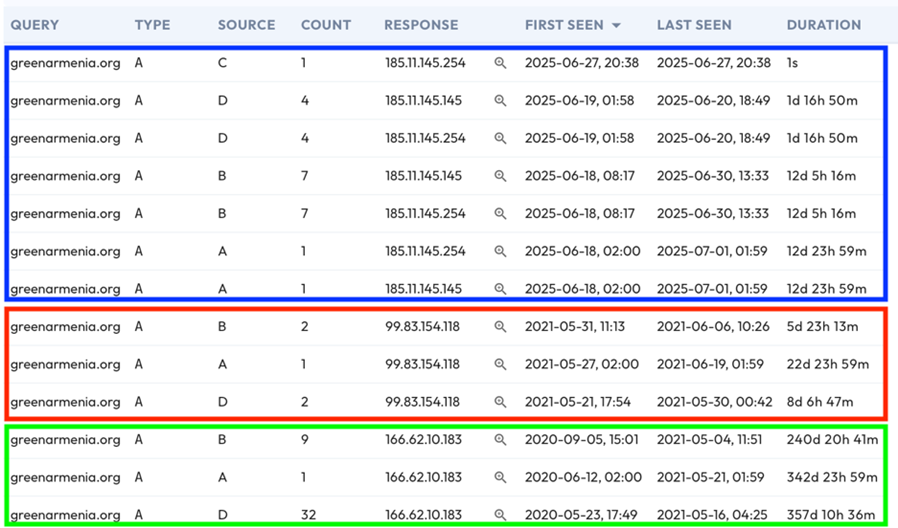Image resolution: width=898 pixels, height=528 pixels.
Task: Click magnifier in row first seen 2021-05-31
Action: 500,327
